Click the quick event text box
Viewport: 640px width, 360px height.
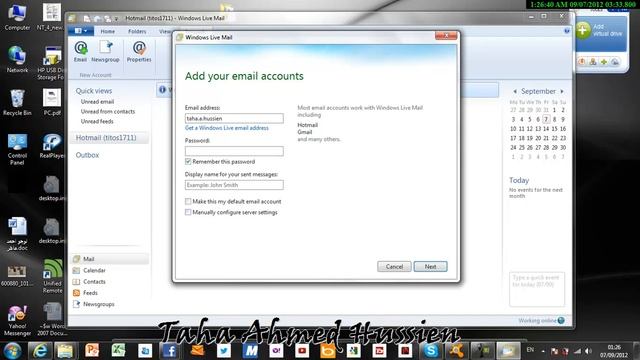[x=537, y=289]
